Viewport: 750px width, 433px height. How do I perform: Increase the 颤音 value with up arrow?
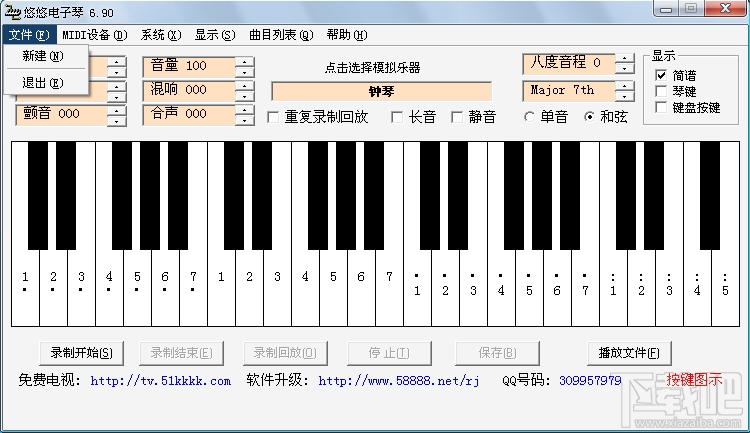coord(117,110)
